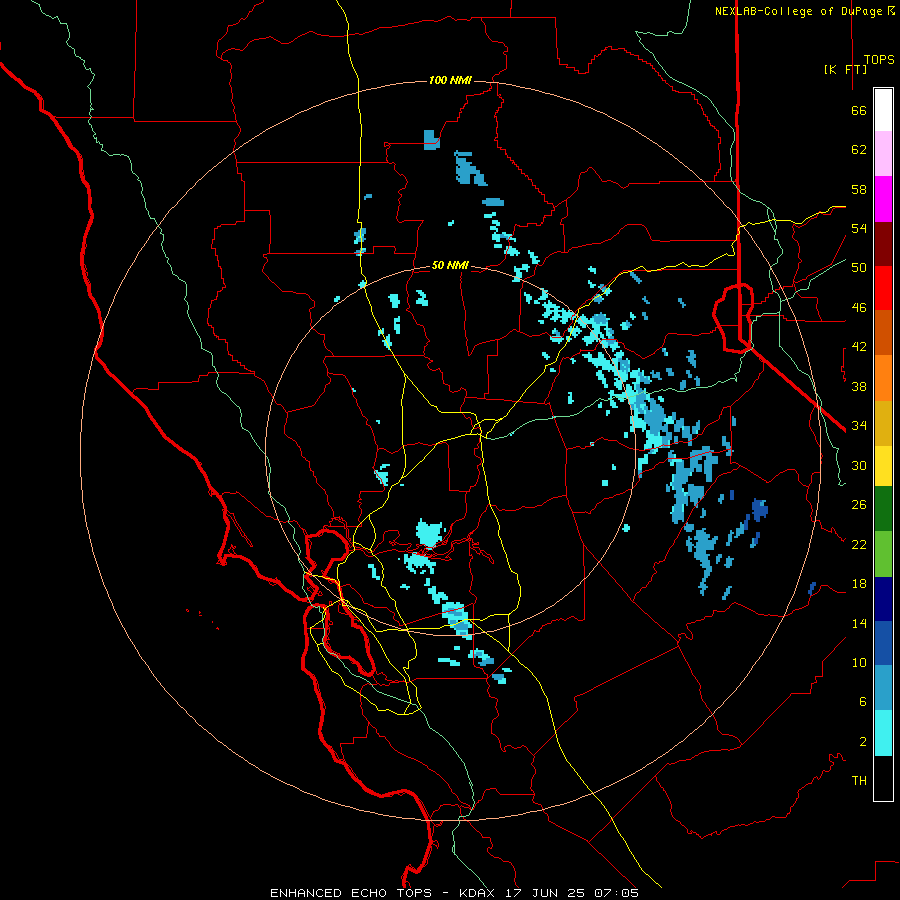
Task: Click the light pink legend swatch
Action: 883,153
